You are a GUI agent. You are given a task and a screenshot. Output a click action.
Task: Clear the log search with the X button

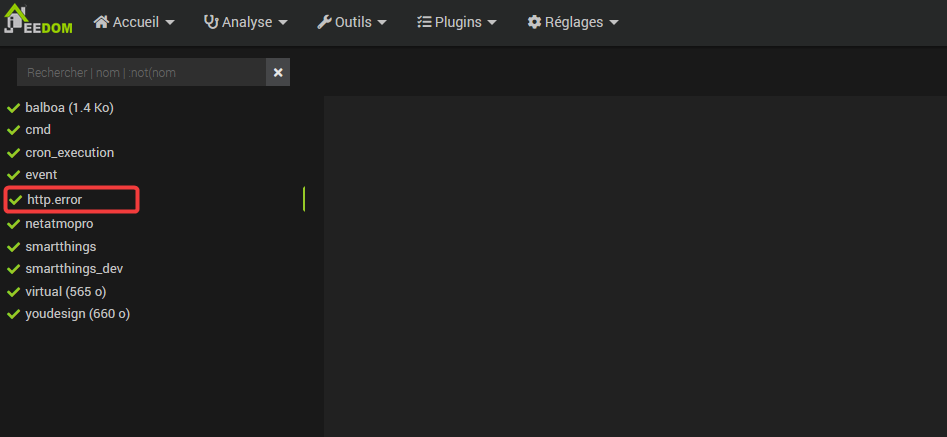pos(278,72)
